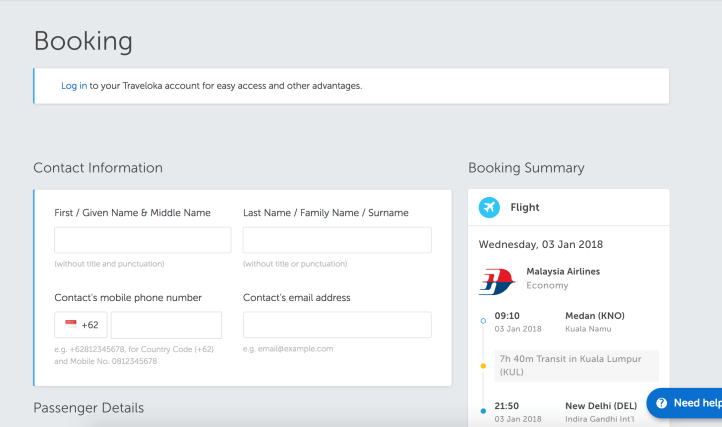Viewport: 722px width, 427px height.
Task: Click the 21:50 arrival timeline dot
Action: click(x=483, y=410)
